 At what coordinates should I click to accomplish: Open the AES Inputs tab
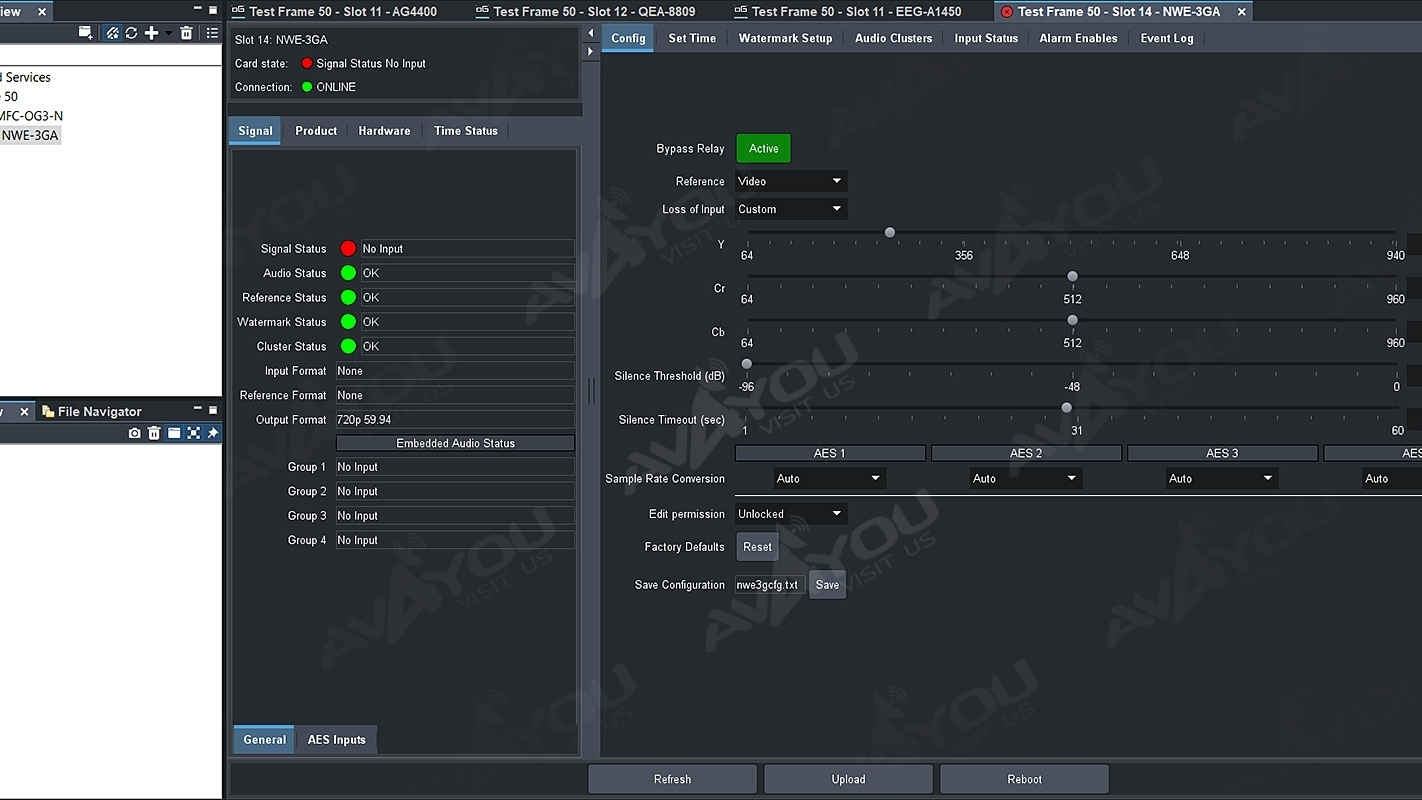pyautogui.click(x=336, y=740)
